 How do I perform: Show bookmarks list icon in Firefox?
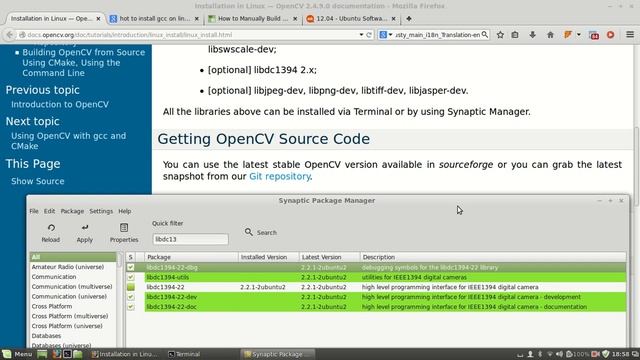[x=515, y=35]
